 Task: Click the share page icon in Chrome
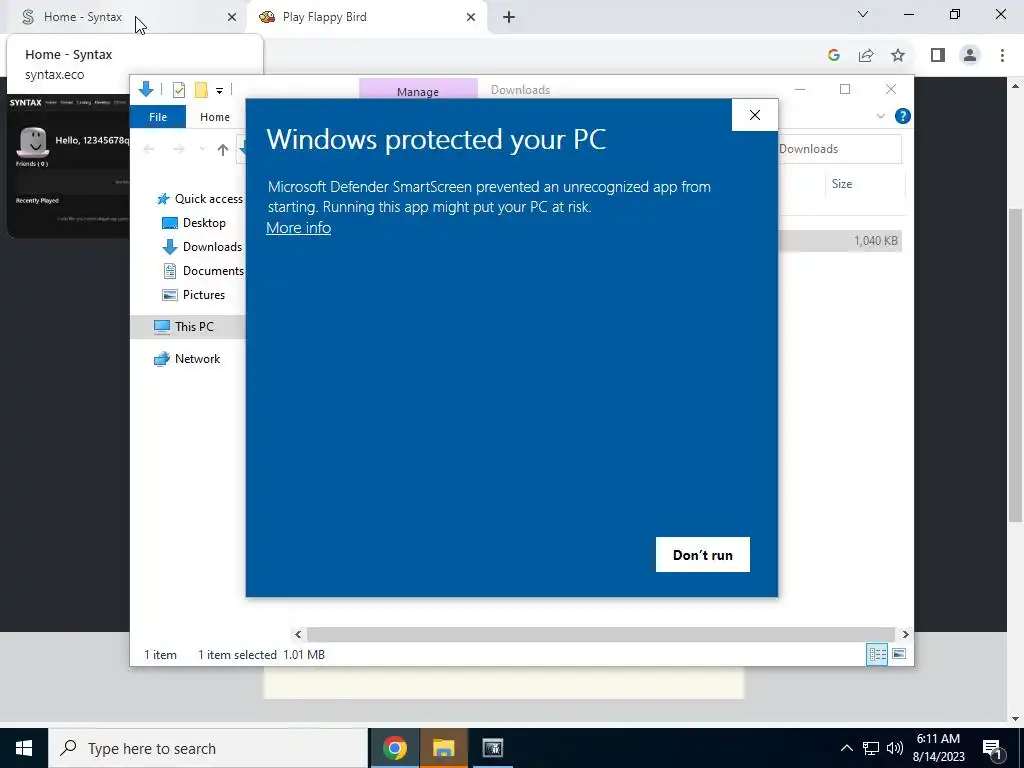[x=866, y=56]
